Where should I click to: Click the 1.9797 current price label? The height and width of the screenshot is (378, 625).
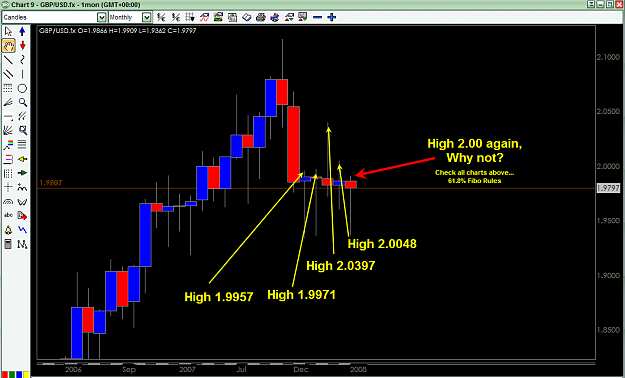coord(608,188)
